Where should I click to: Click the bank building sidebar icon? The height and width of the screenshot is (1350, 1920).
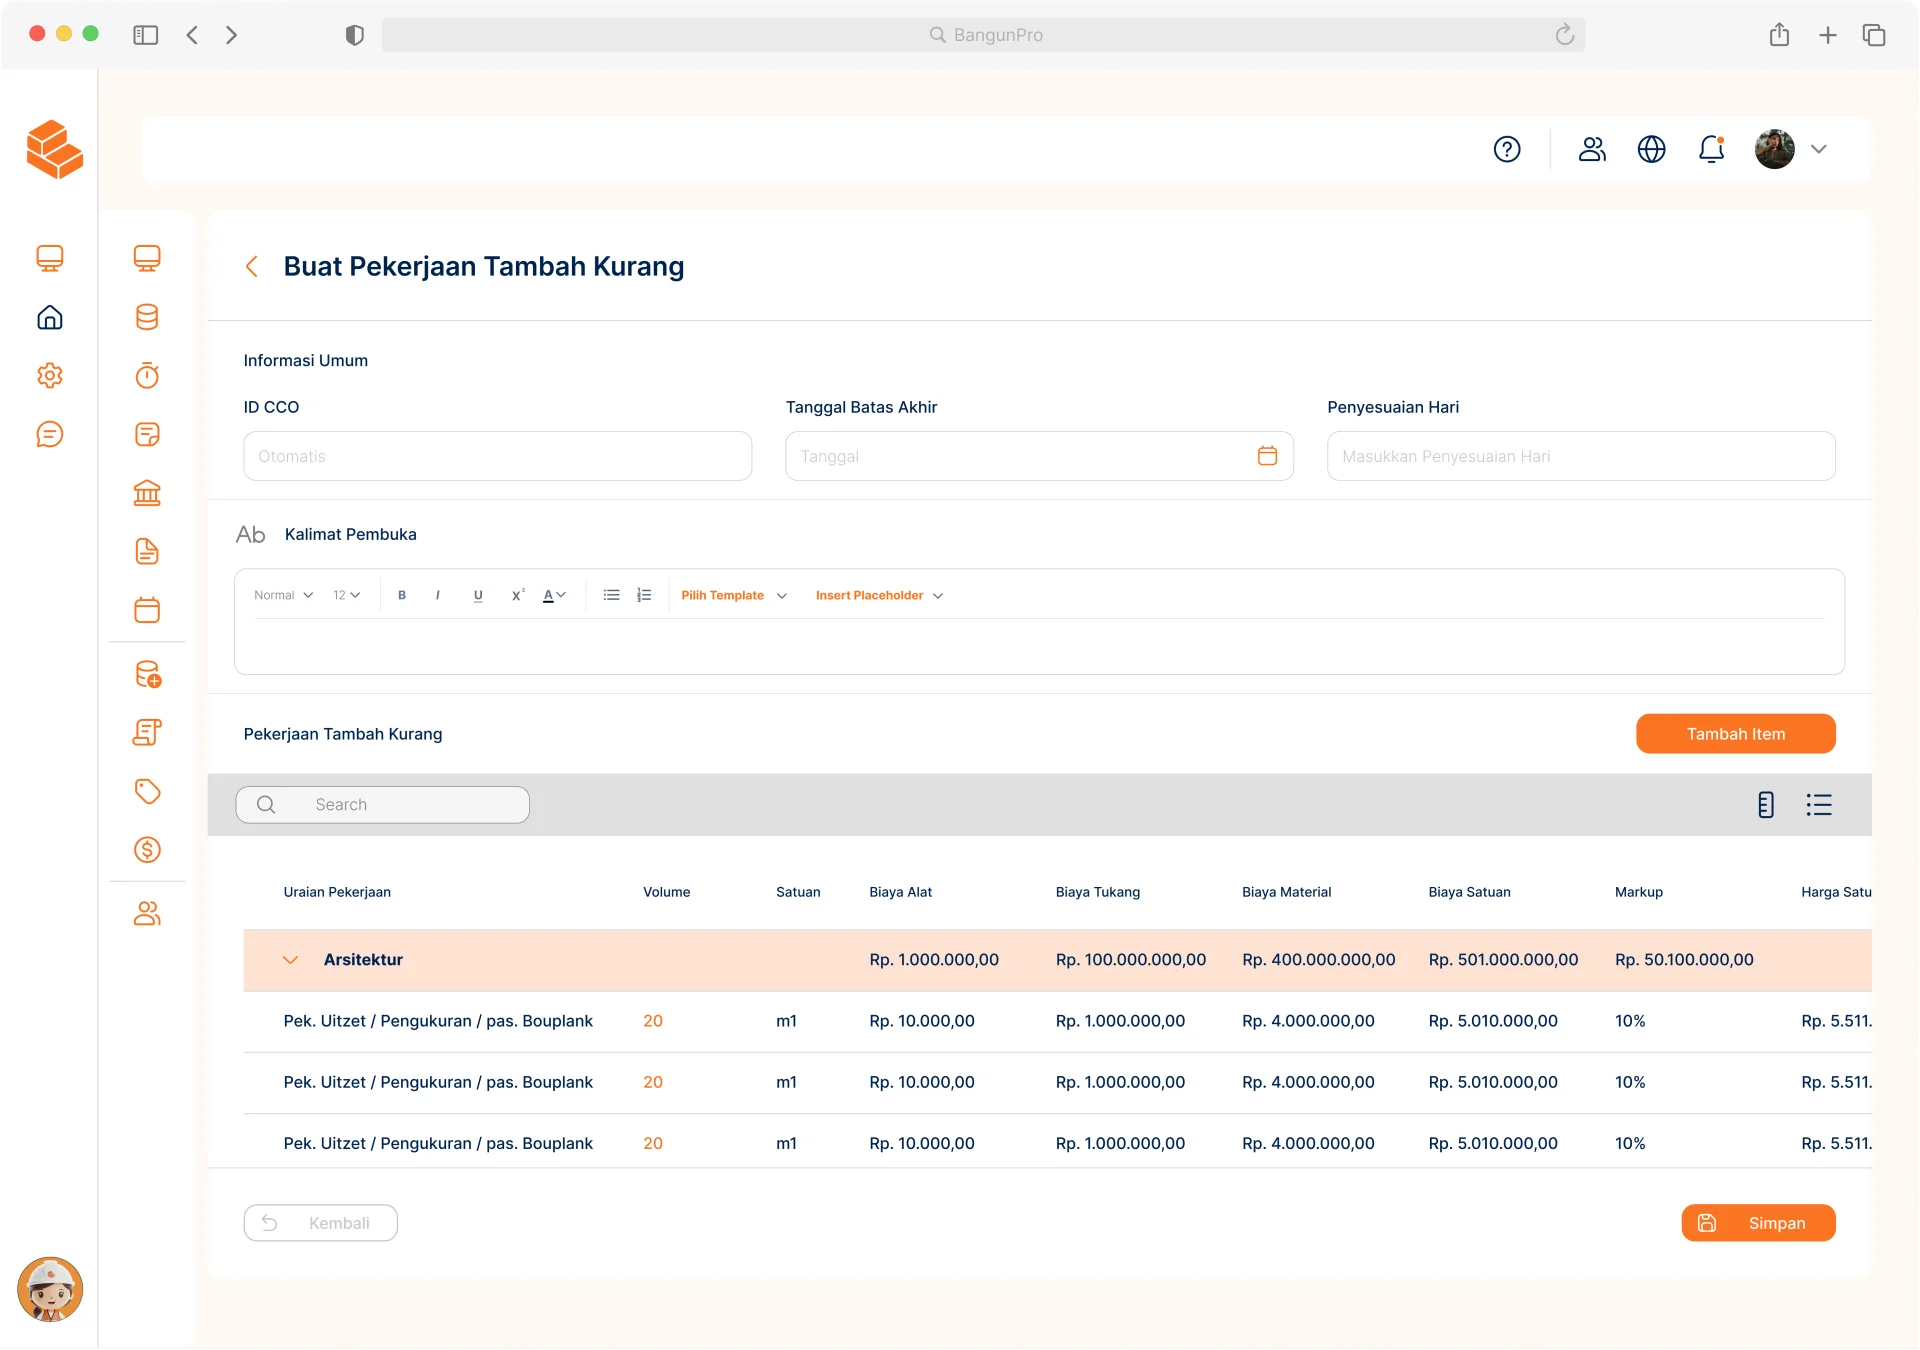click(147, 493)
